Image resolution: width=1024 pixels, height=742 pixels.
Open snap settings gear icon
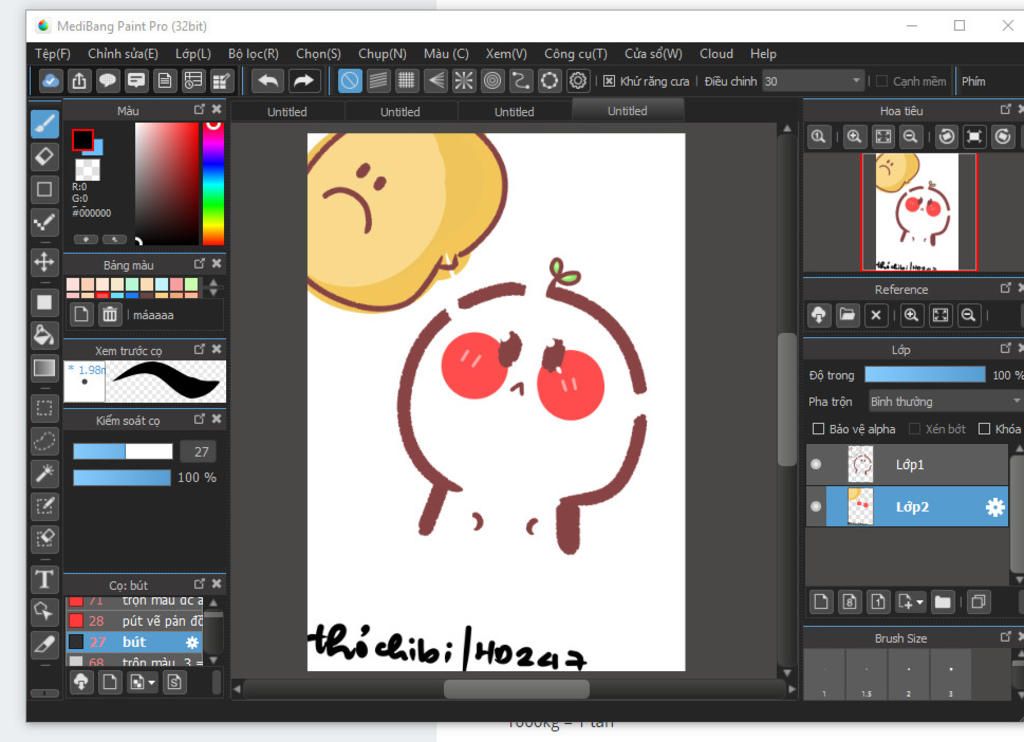click(x=578, y=81)
